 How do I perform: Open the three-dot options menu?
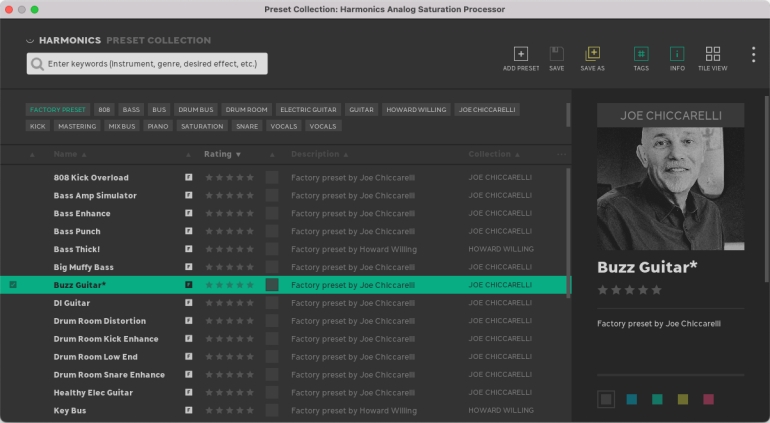[x=753, y=55]
